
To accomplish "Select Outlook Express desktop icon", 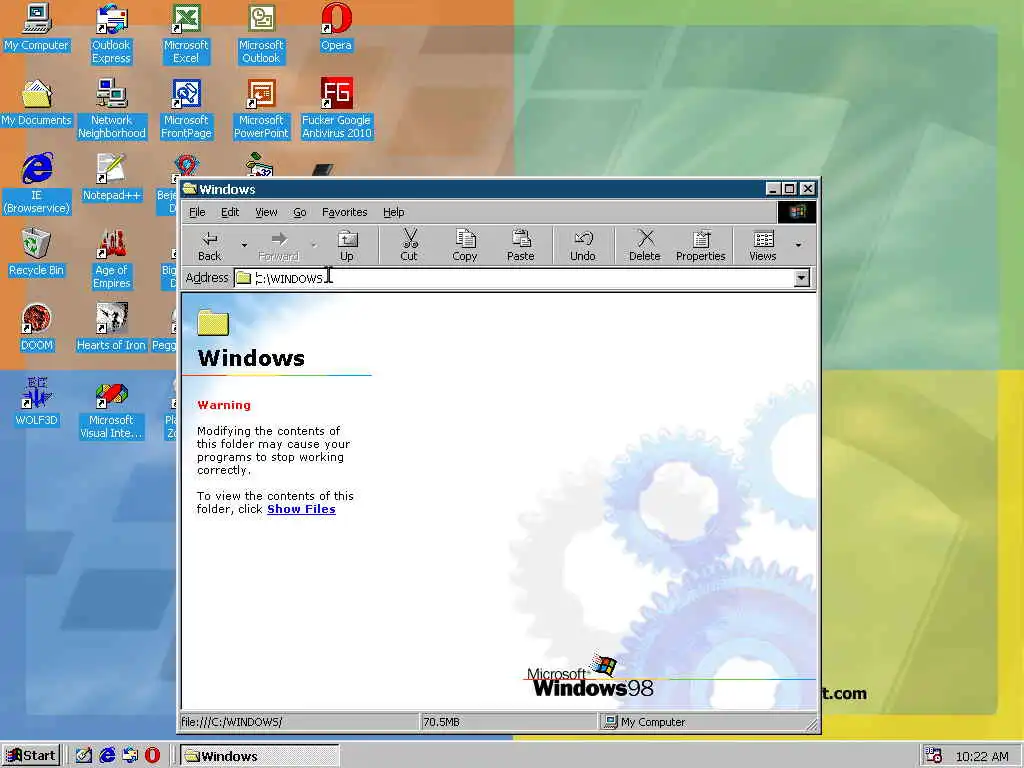I will 111,34.
